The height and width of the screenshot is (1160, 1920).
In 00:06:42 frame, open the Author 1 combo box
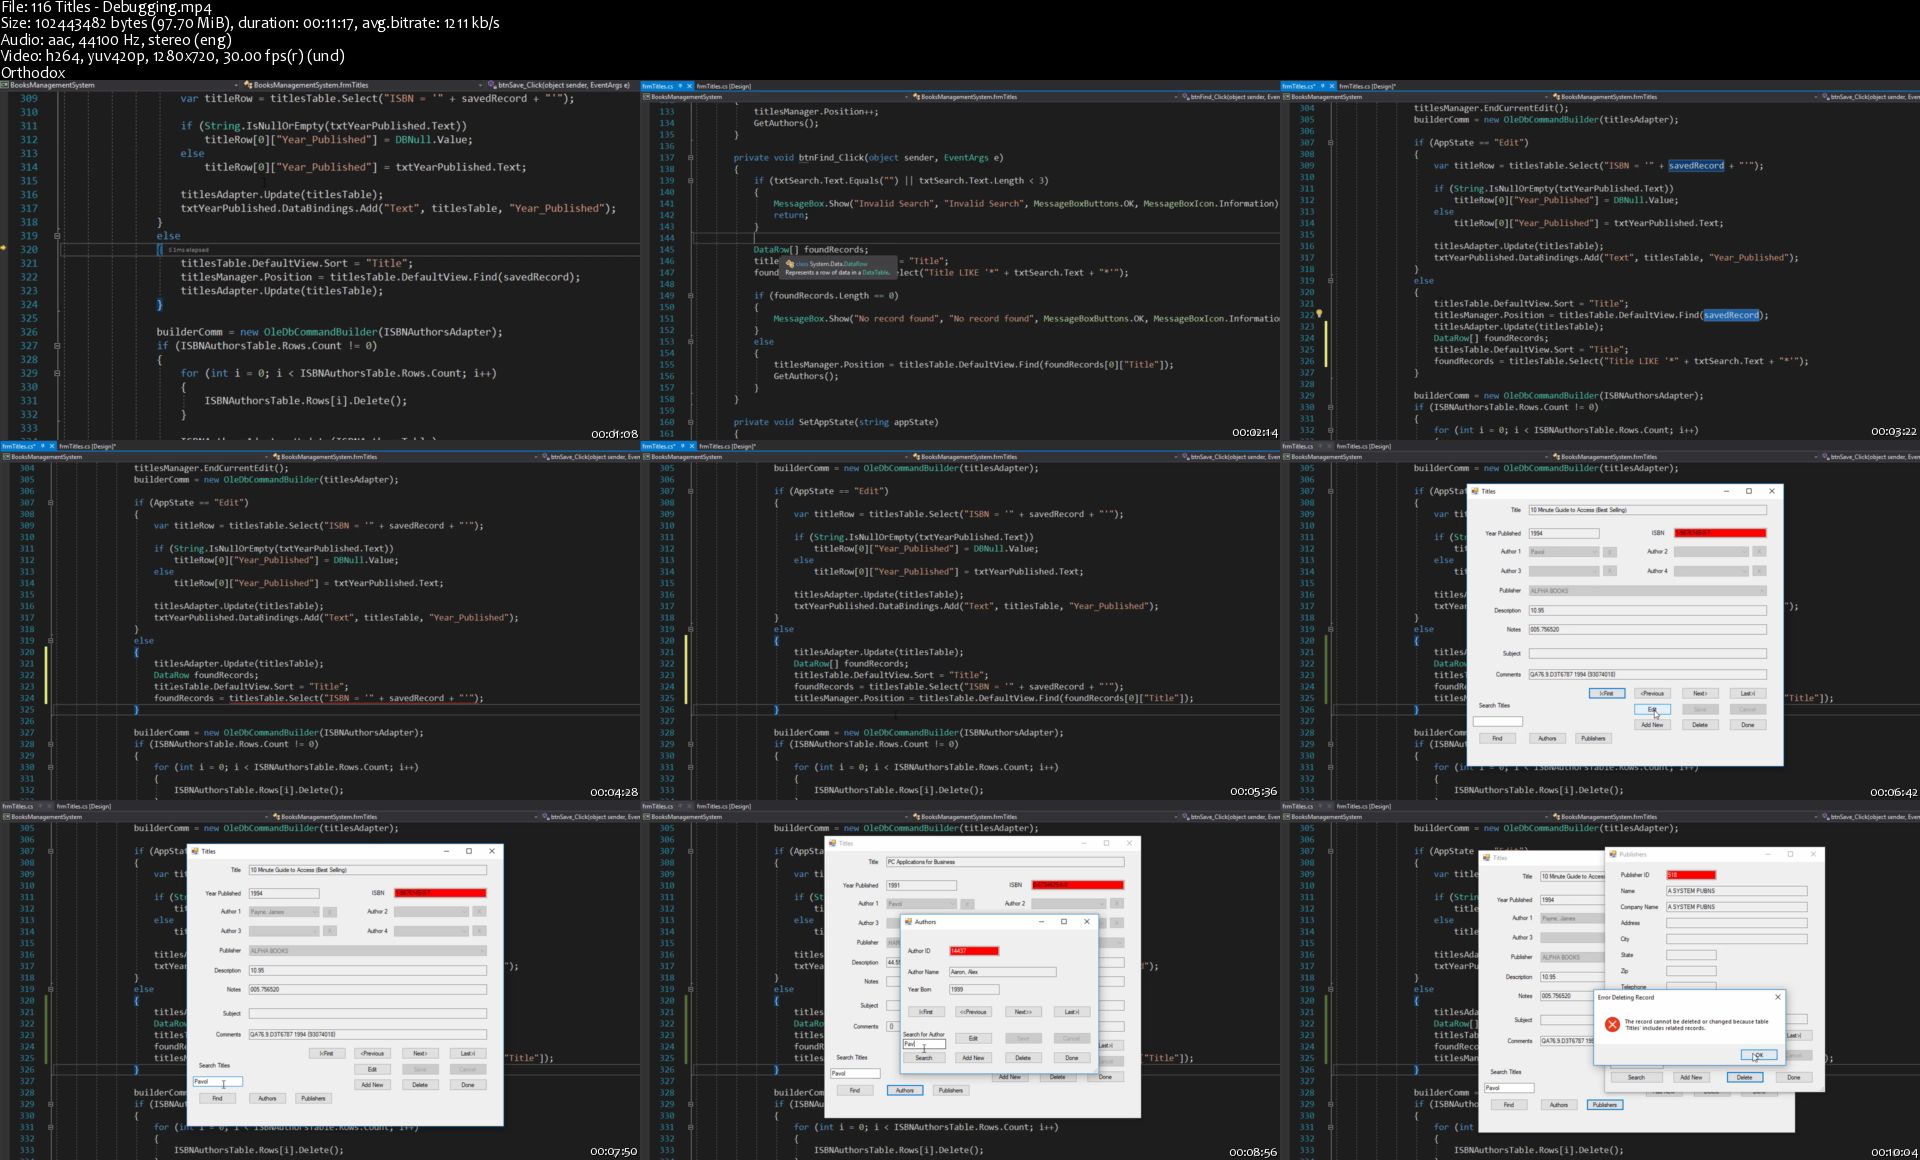pos(1564,552)
